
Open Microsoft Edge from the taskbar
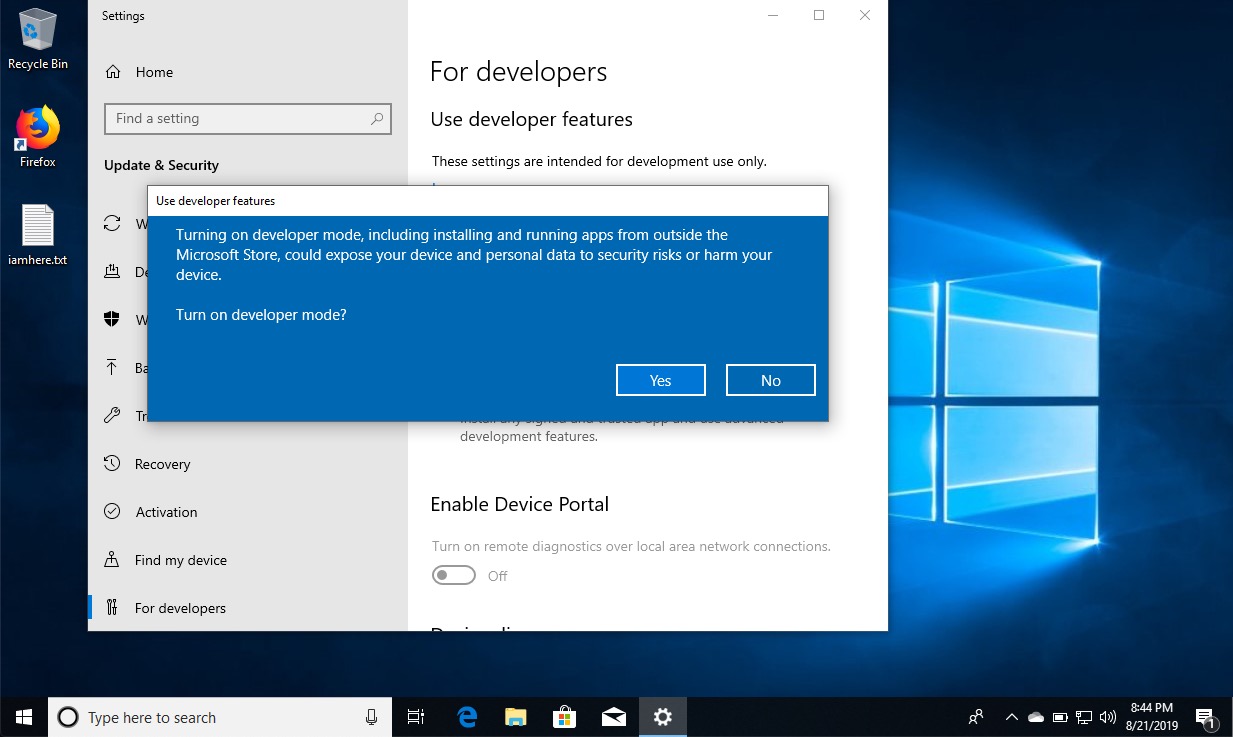coord(466,716)
